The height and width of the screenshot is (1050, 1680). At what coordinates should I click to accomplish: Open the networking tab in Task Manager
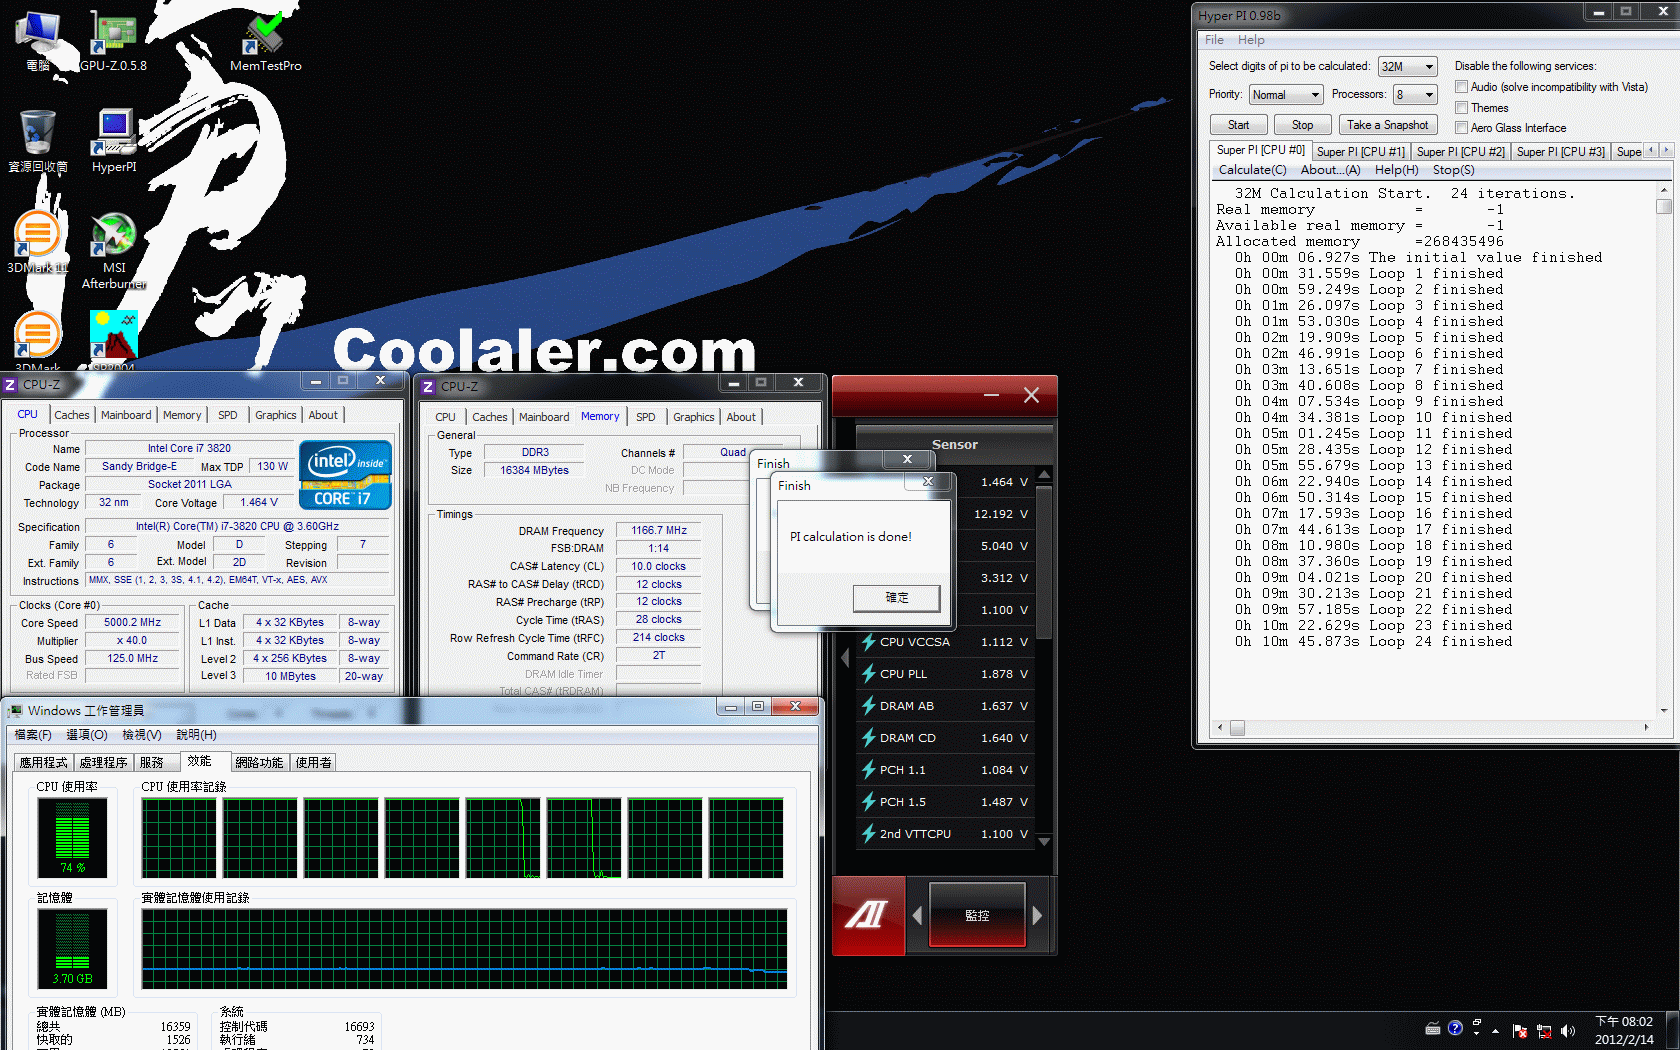259,763
